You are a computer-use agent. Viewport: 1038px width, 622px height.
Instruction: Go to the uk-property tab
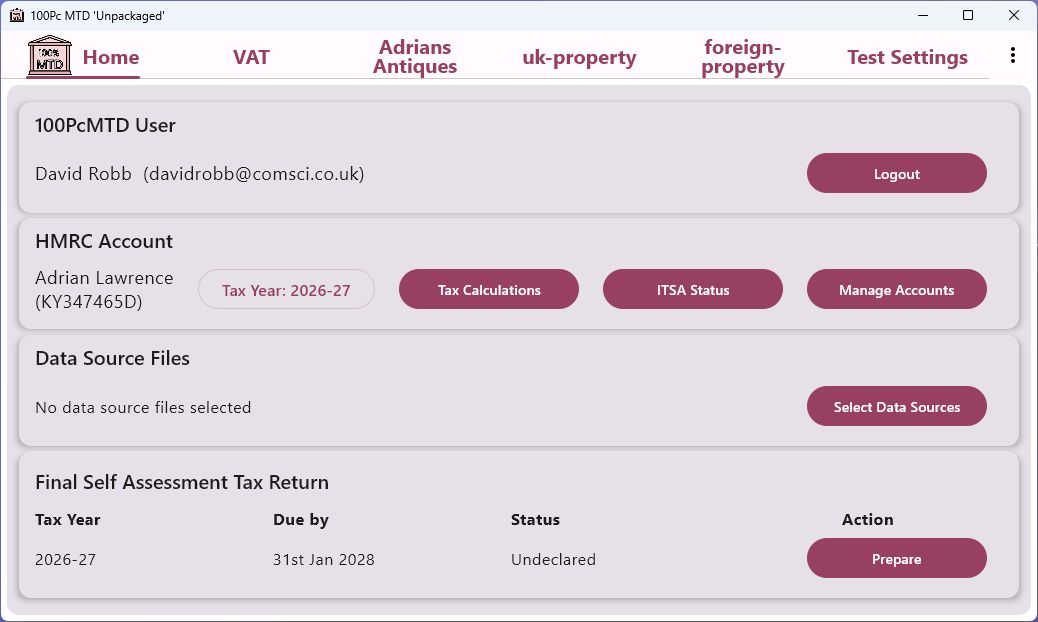[x=579, y=57]
